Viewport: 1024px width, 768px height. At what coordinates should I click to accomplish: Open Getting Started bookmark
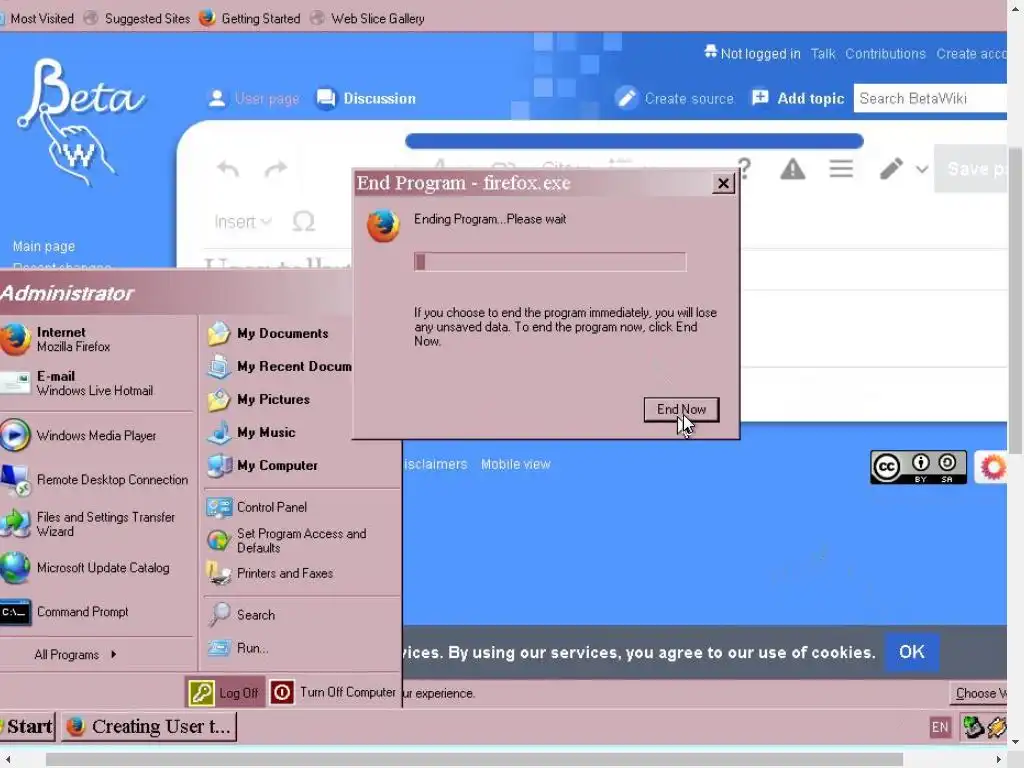[249, 18]
